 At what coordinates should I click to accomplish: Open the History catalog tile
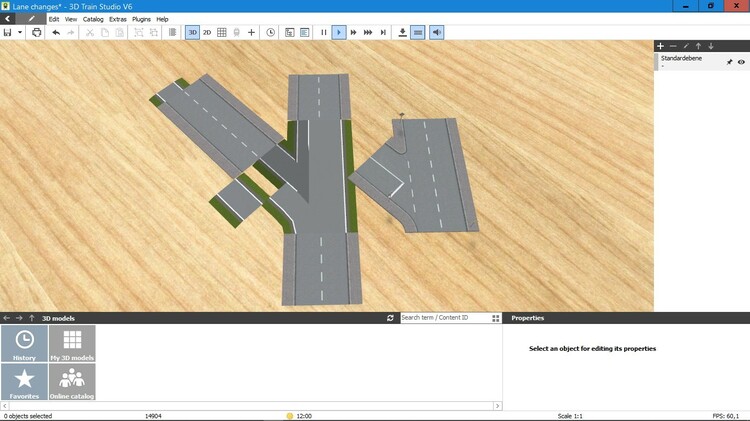24,344
